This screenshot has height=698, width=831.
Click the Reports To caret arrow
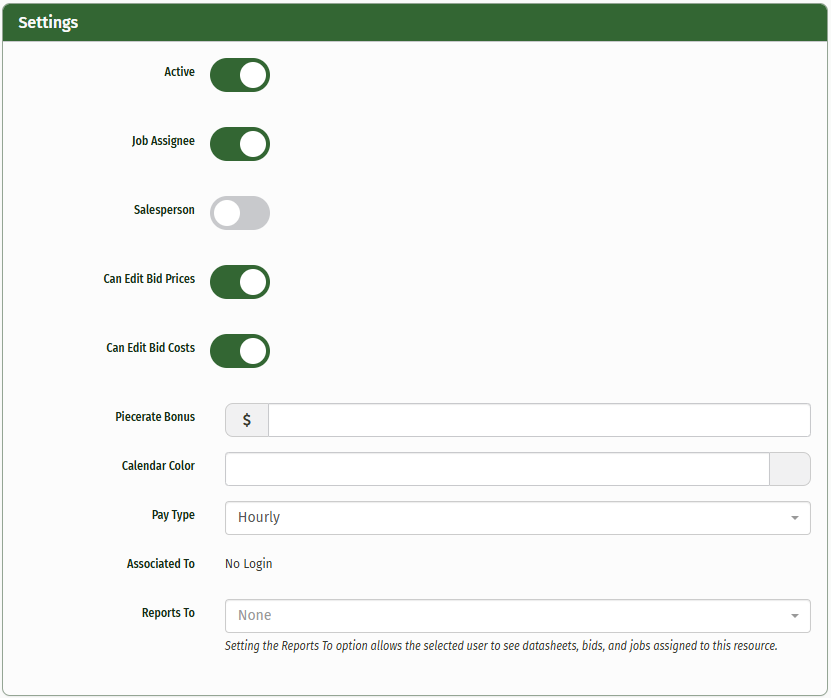tap(794, 616)
